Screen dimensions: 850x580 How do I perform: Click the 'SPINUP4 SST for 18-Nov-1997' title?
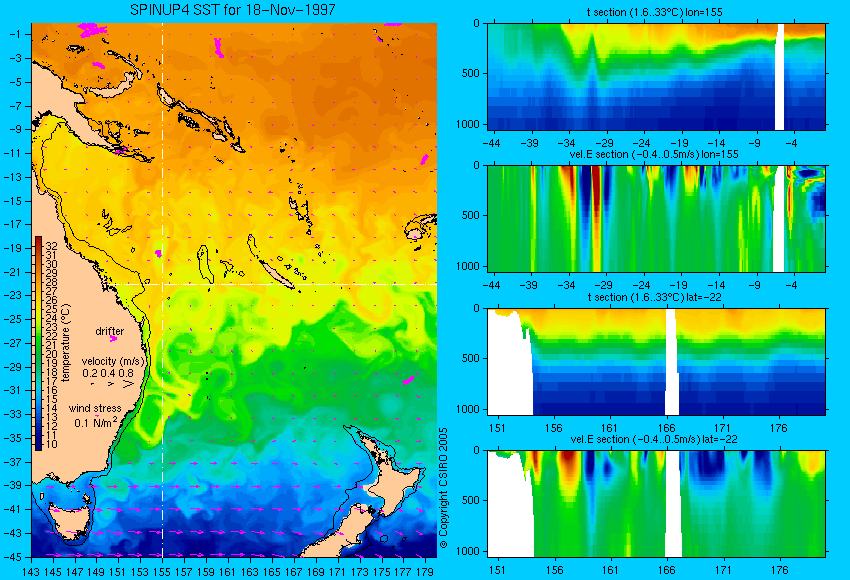pos(233,10)
